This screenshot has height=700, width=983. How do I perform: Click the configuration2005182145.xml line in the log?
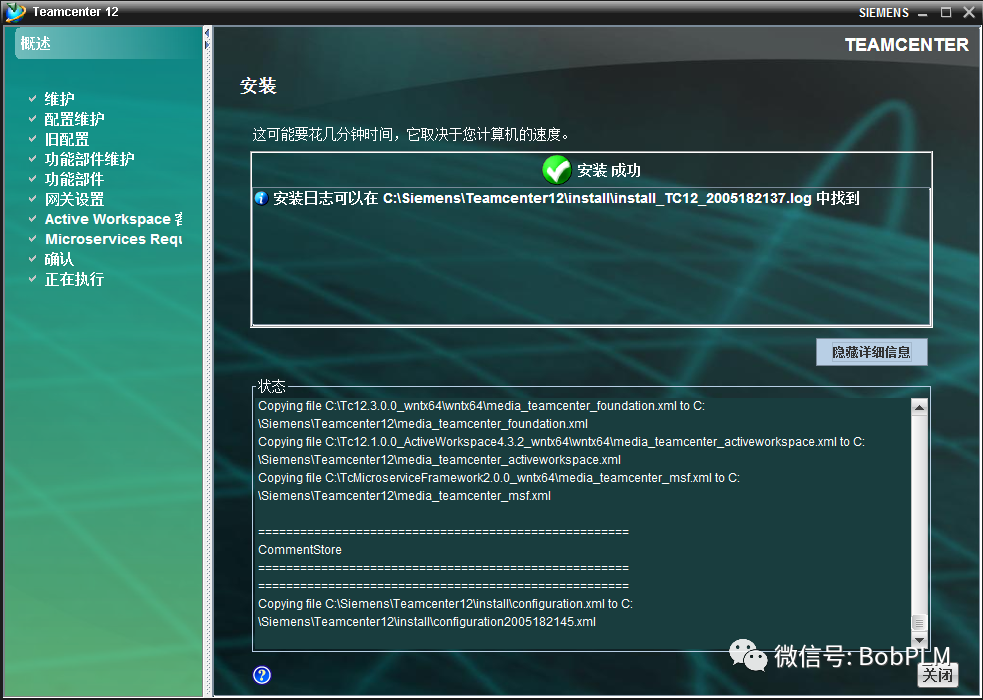427,622
